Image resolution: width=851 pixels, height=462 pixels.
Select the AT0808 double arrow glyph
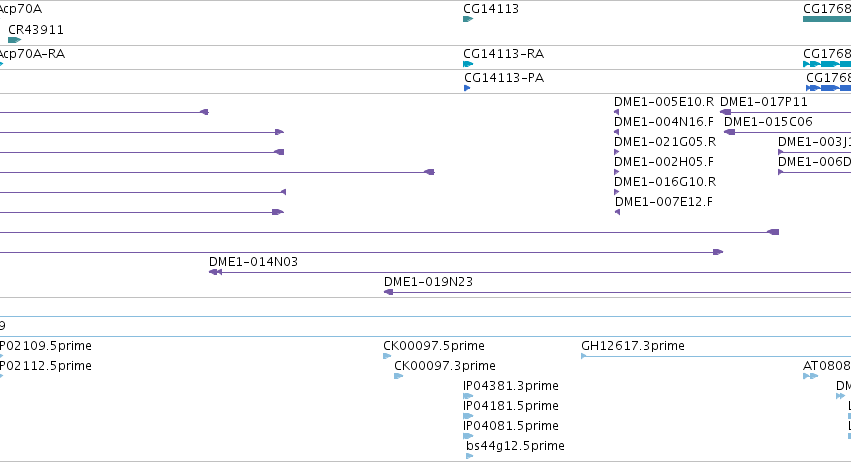pos(810,376)
